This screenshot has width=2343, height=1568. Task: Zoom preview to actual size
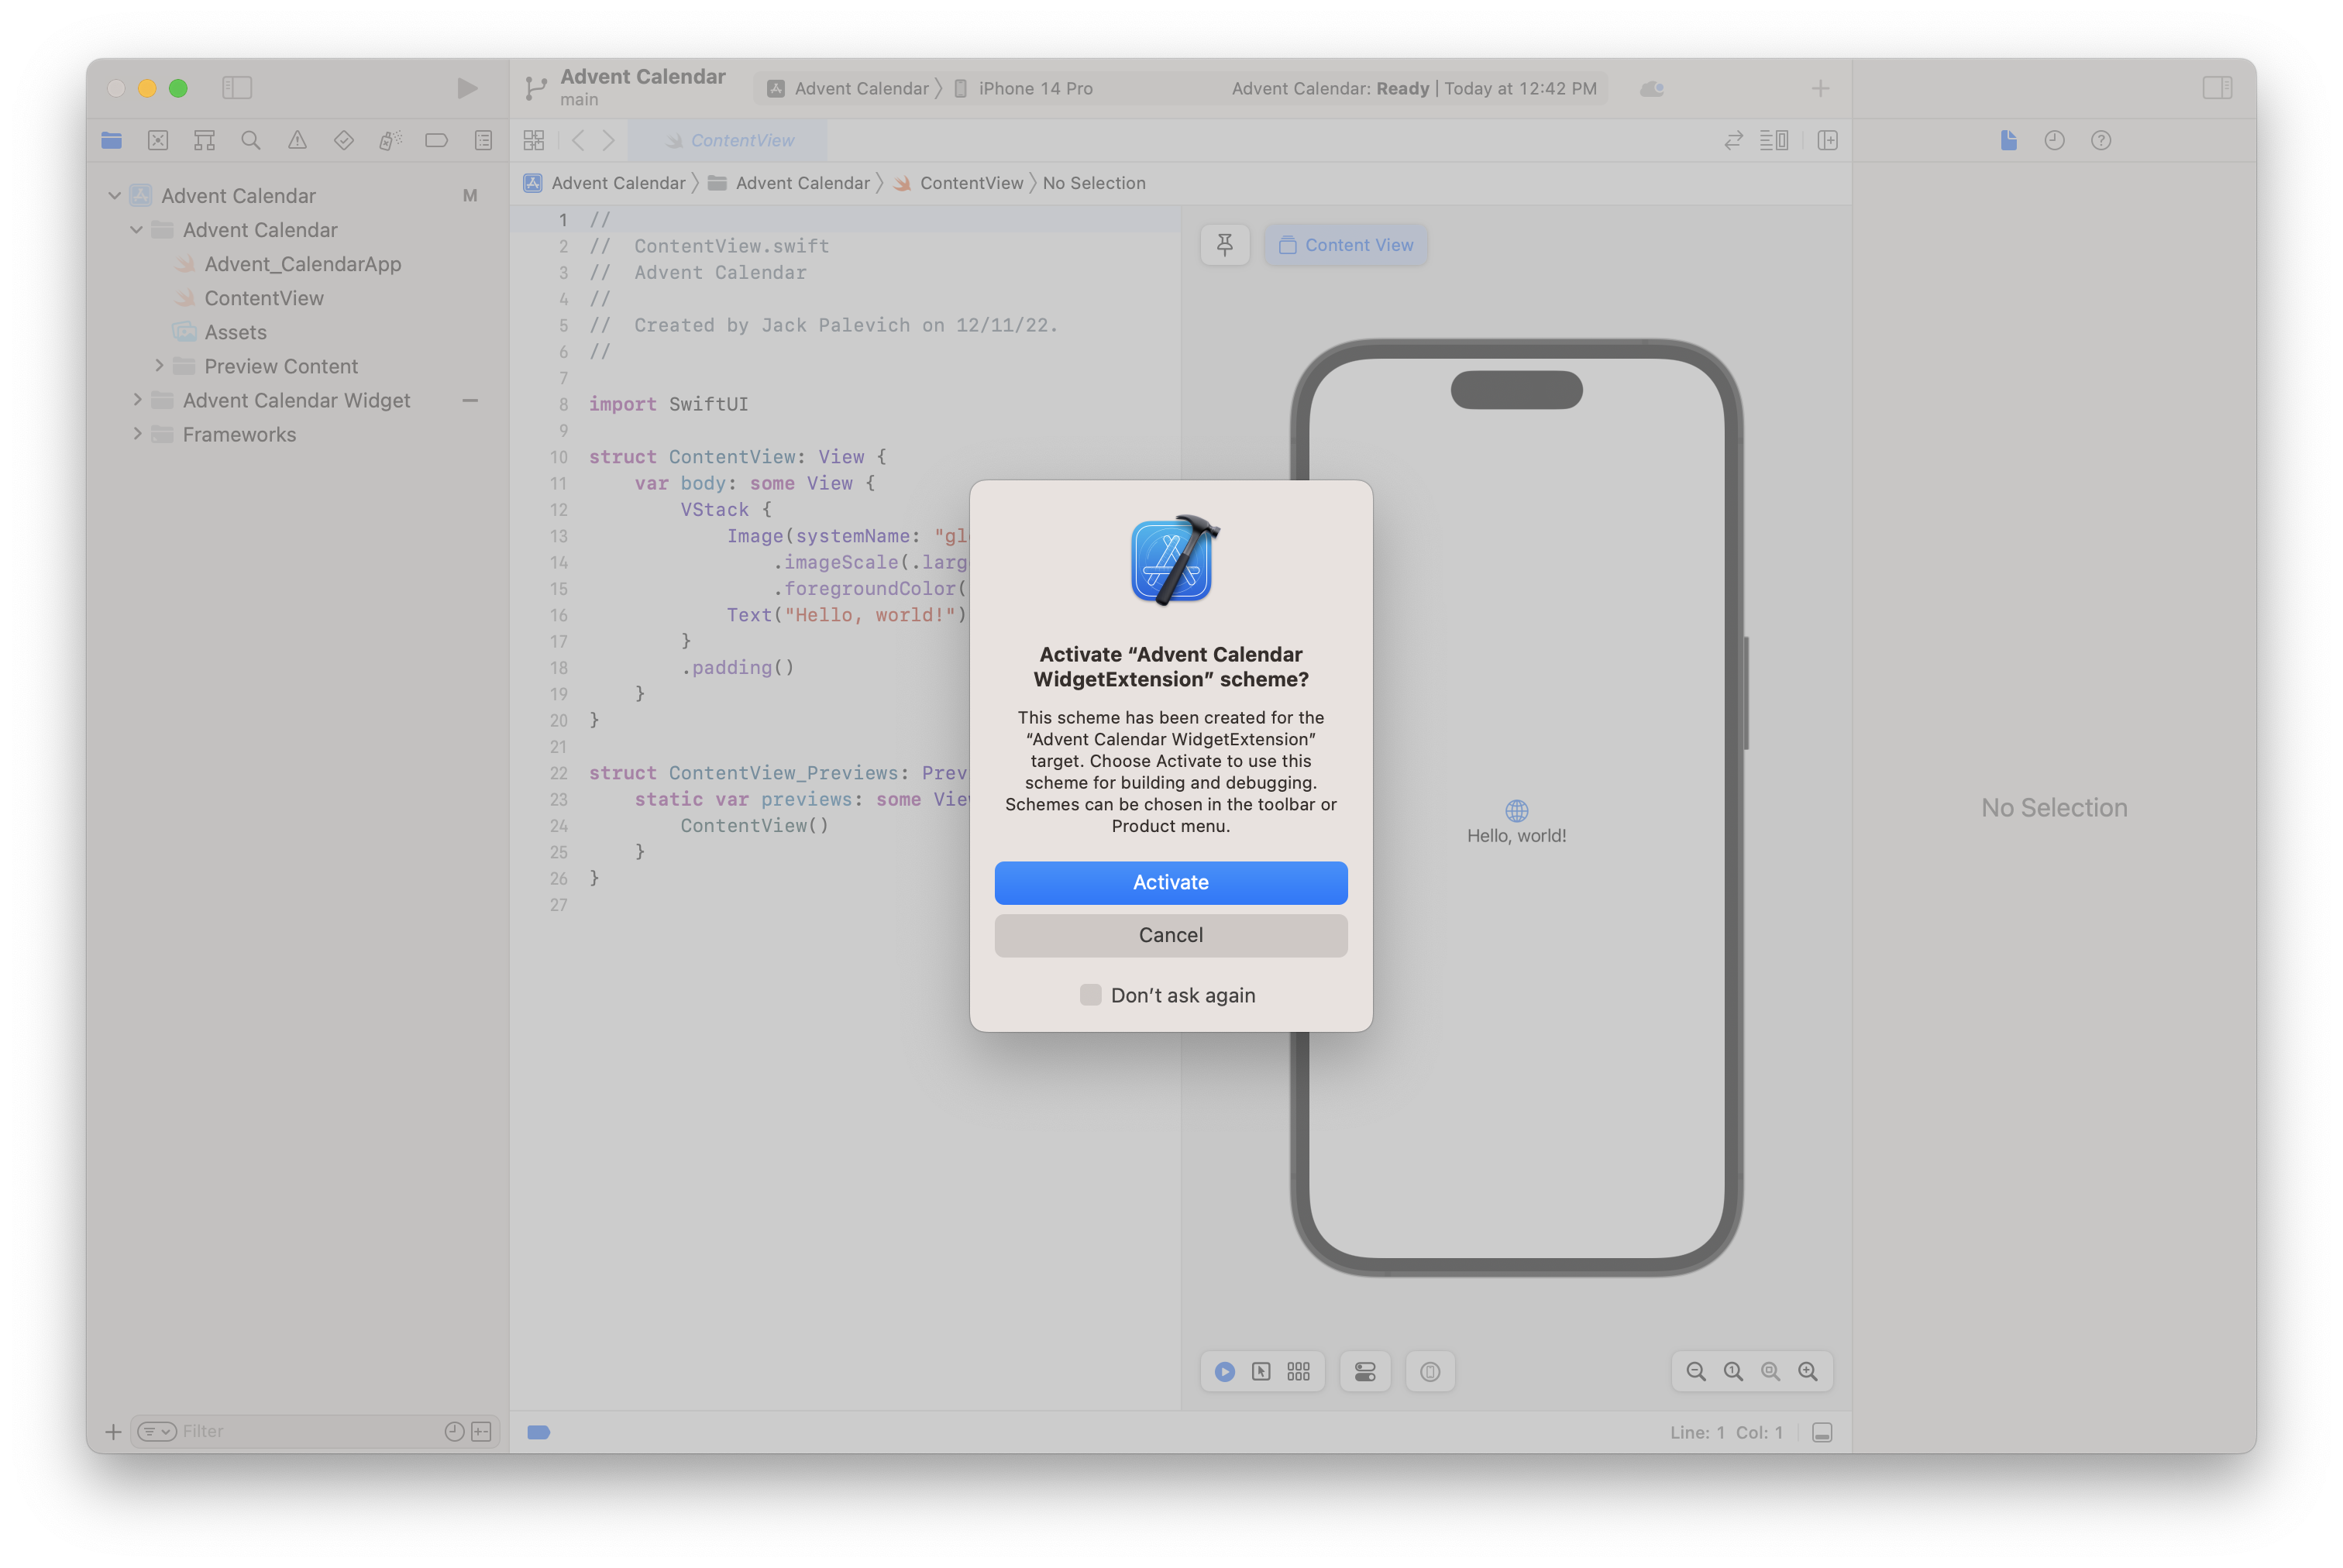pos(1733,1372)
